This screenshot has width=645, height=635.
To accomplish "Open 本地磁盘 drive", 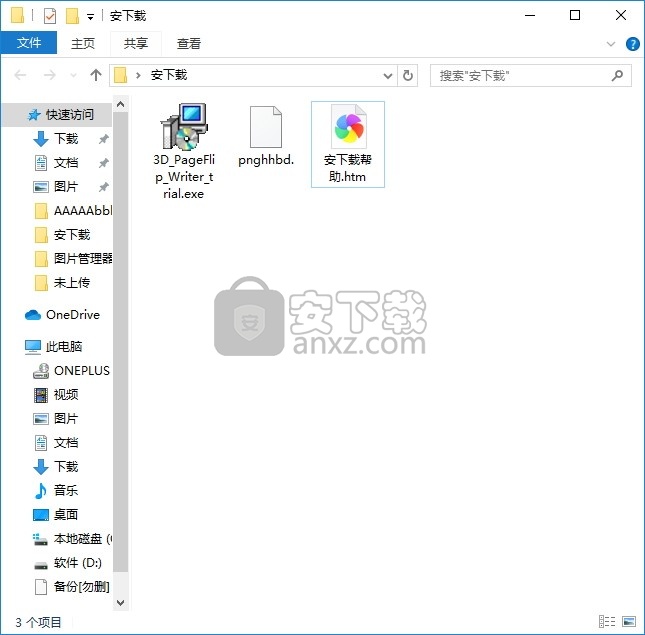I will 72,538.
